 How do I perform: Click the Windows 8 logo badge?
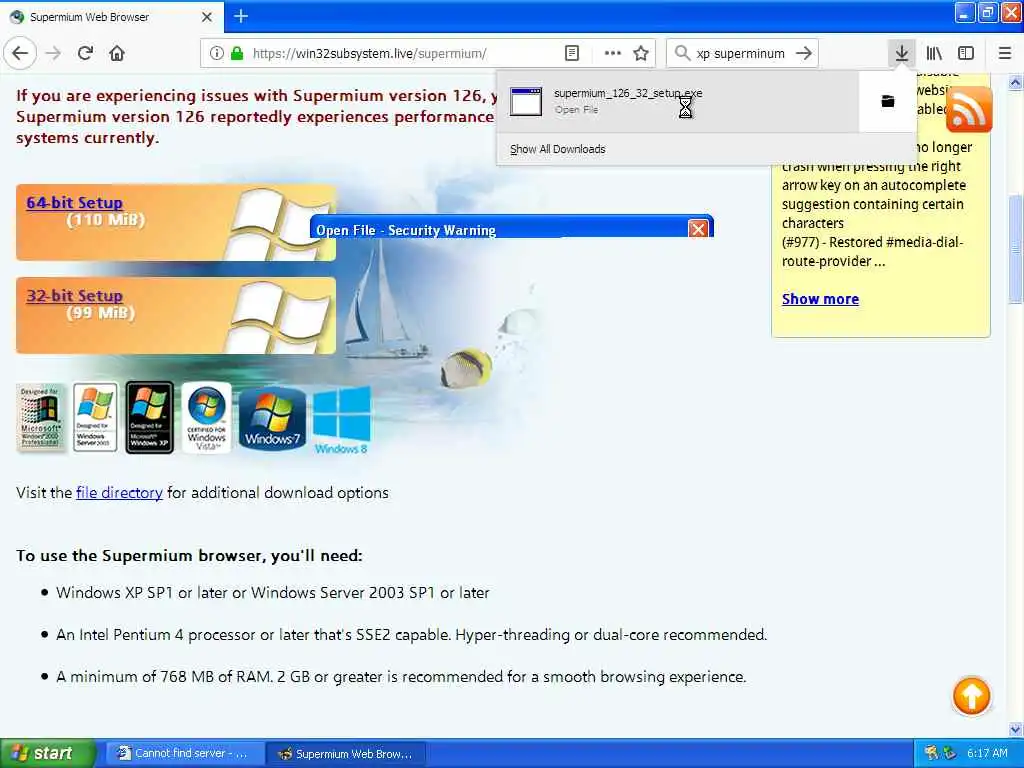click(x=342, y=419)
